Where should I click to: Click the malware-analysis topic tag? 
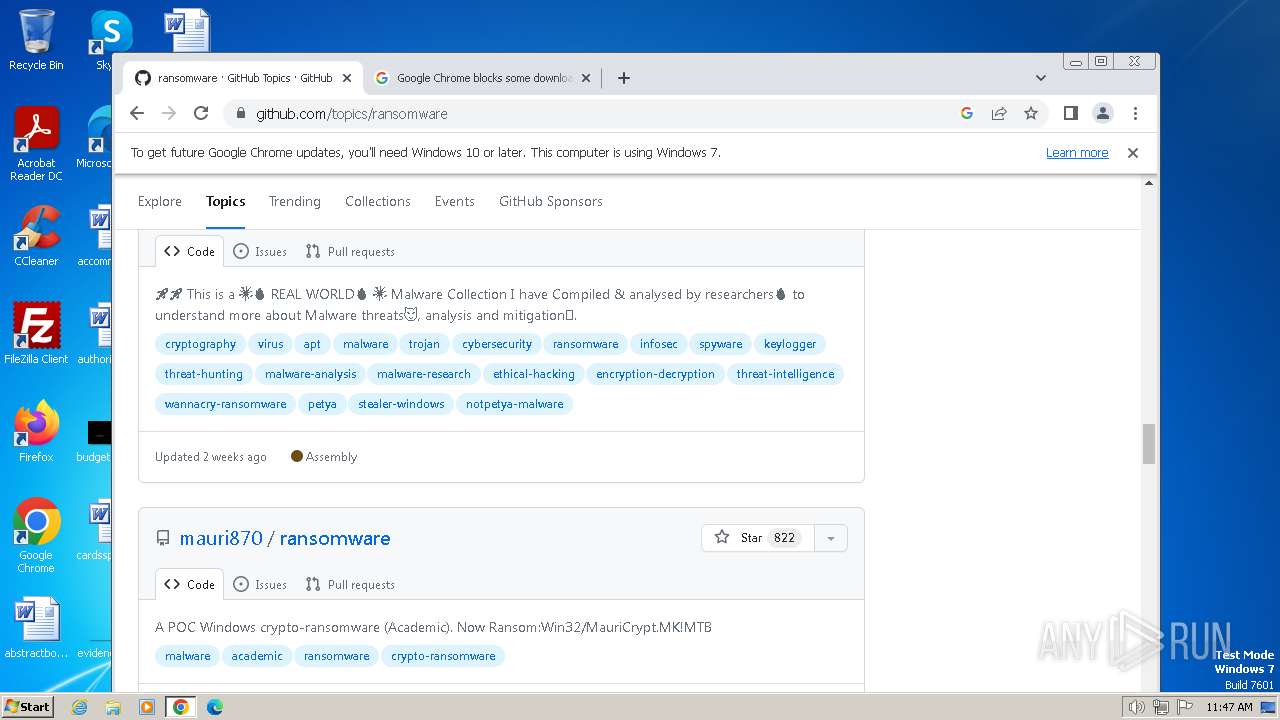pos(311,374)
